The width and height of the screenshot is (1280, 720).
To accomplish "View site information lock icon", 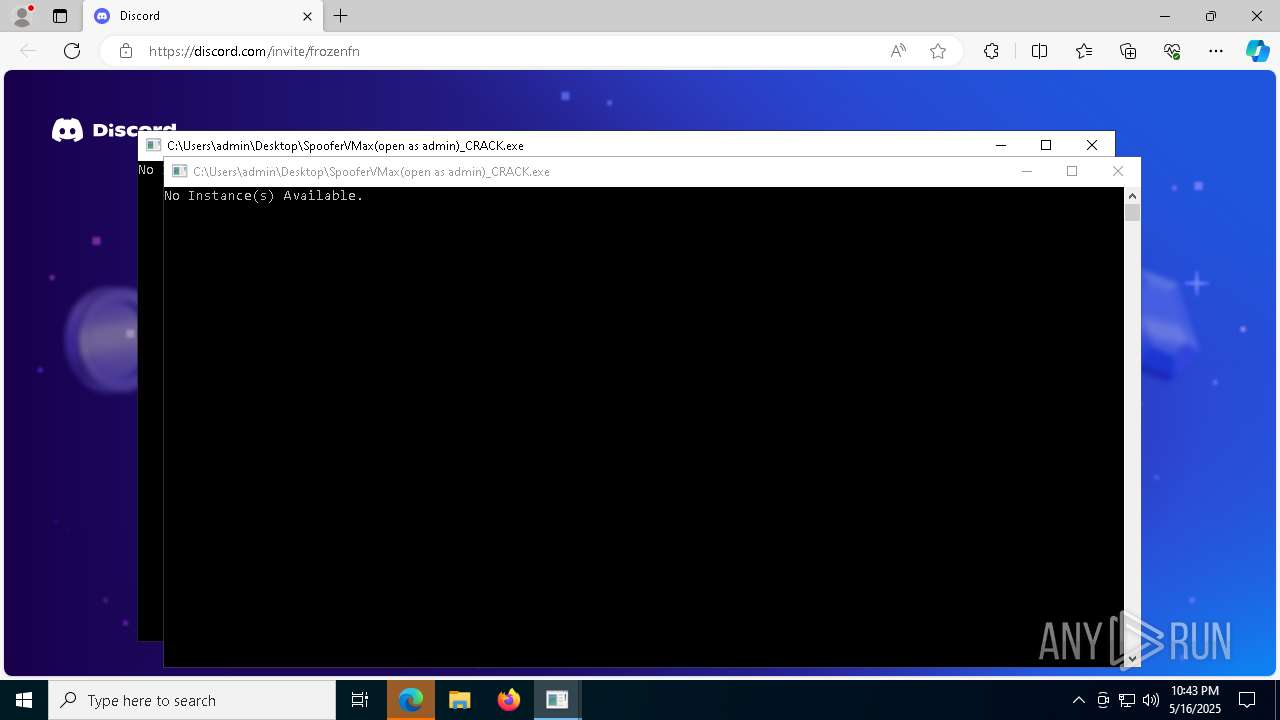I will coord(126,51).
